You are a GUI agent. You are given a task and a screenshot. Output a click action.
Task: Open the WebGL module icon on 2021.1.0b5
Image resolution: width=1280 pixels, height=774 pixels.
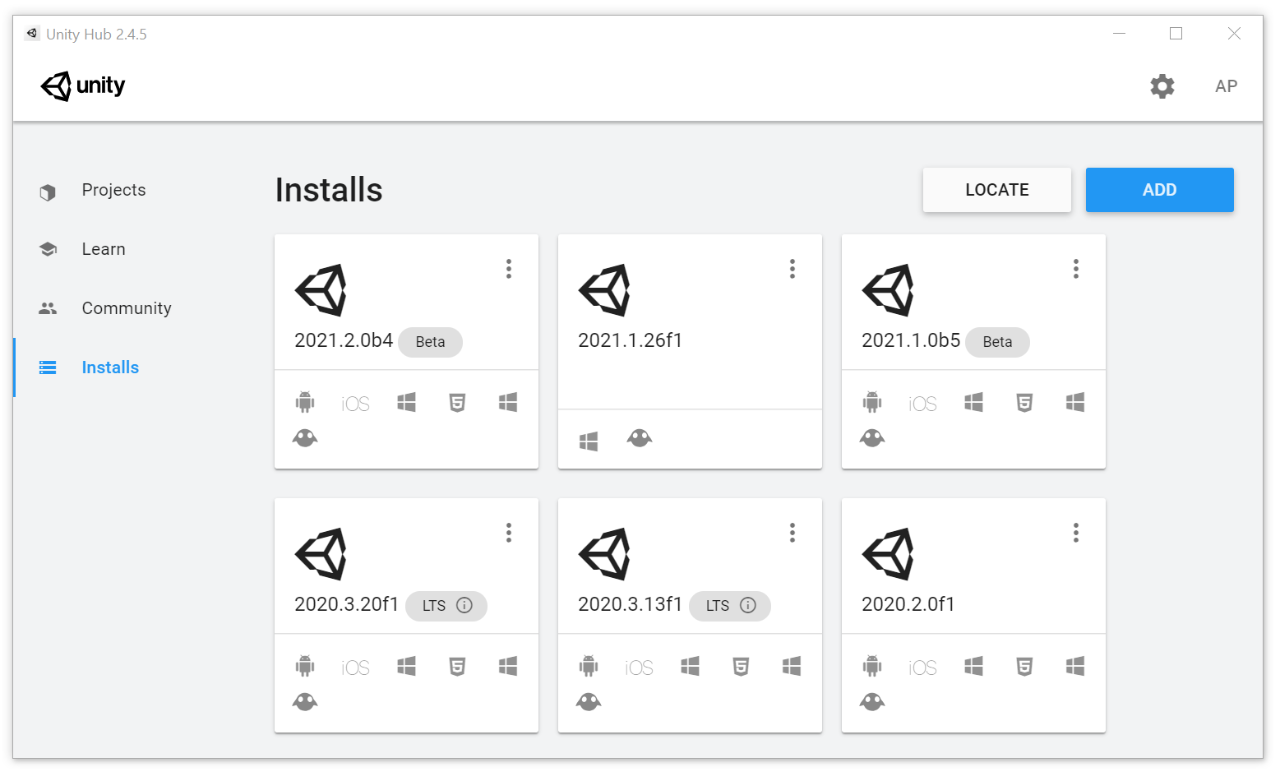pos(1023,402)
